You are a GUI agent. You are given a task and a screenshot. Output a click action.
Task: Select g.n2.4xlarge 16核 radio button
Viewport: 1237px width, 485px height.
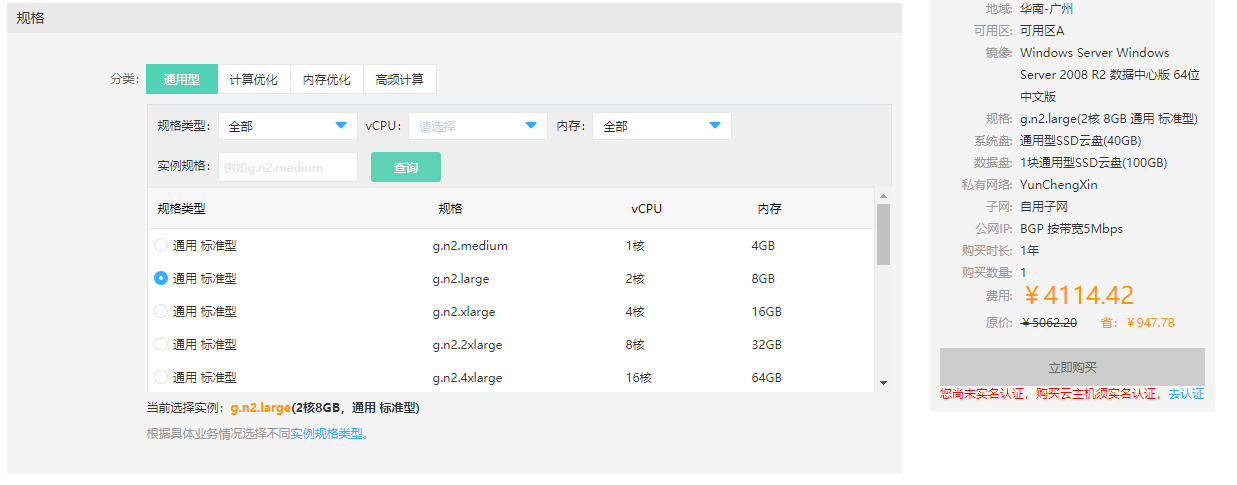(161, 378)
